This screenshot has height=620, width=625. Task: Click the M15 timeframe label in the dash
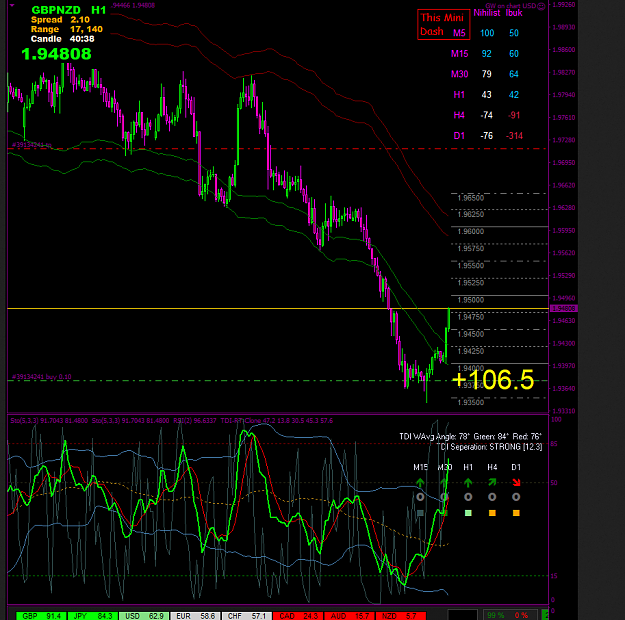click(x=459, y=53)
